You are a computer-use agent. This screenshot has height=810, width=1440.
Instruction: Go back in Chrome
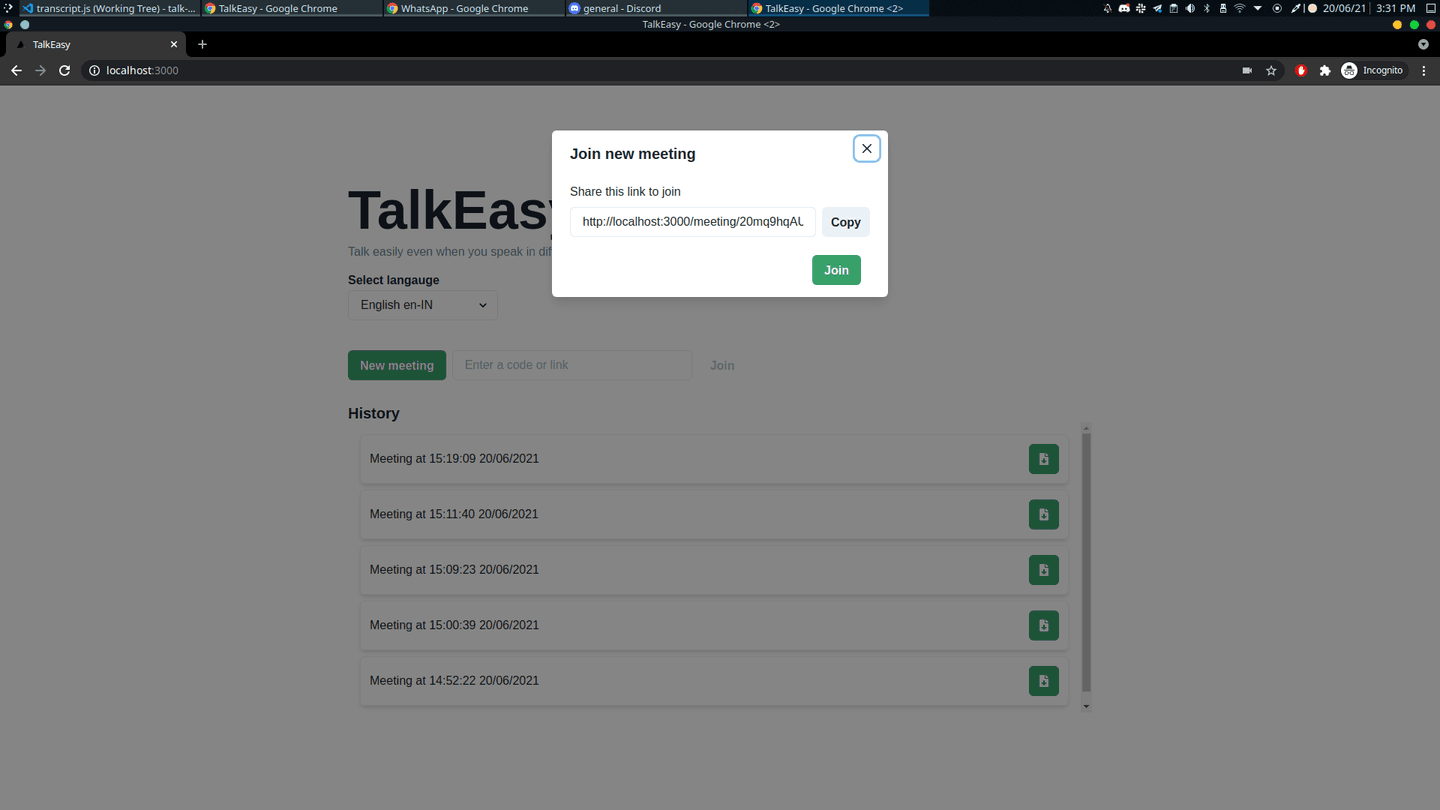point(16,70)
